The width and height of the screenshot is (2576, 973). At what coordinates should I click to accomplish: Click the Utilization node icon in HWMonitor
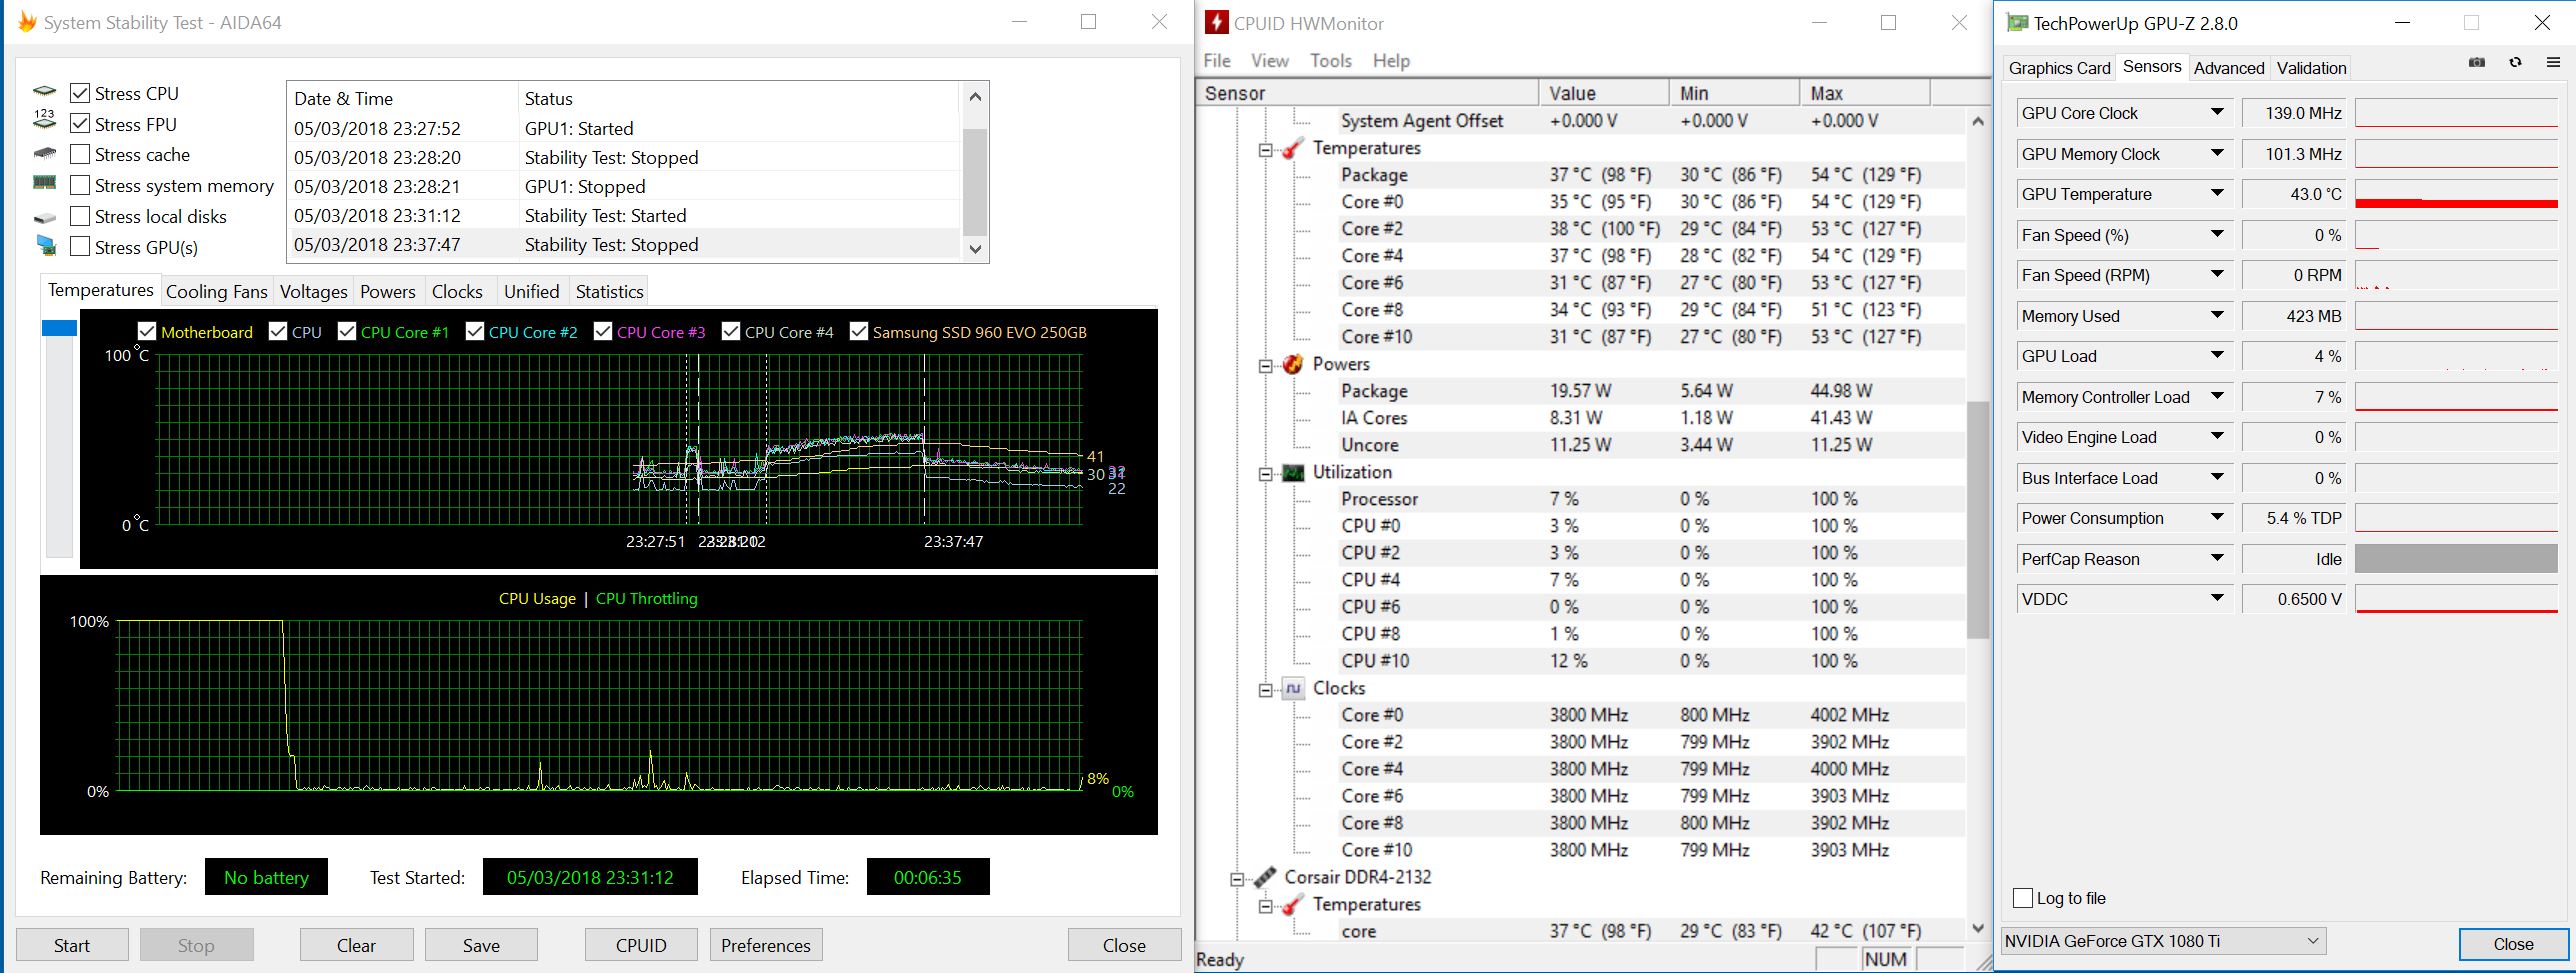[x=1292, y=472]
